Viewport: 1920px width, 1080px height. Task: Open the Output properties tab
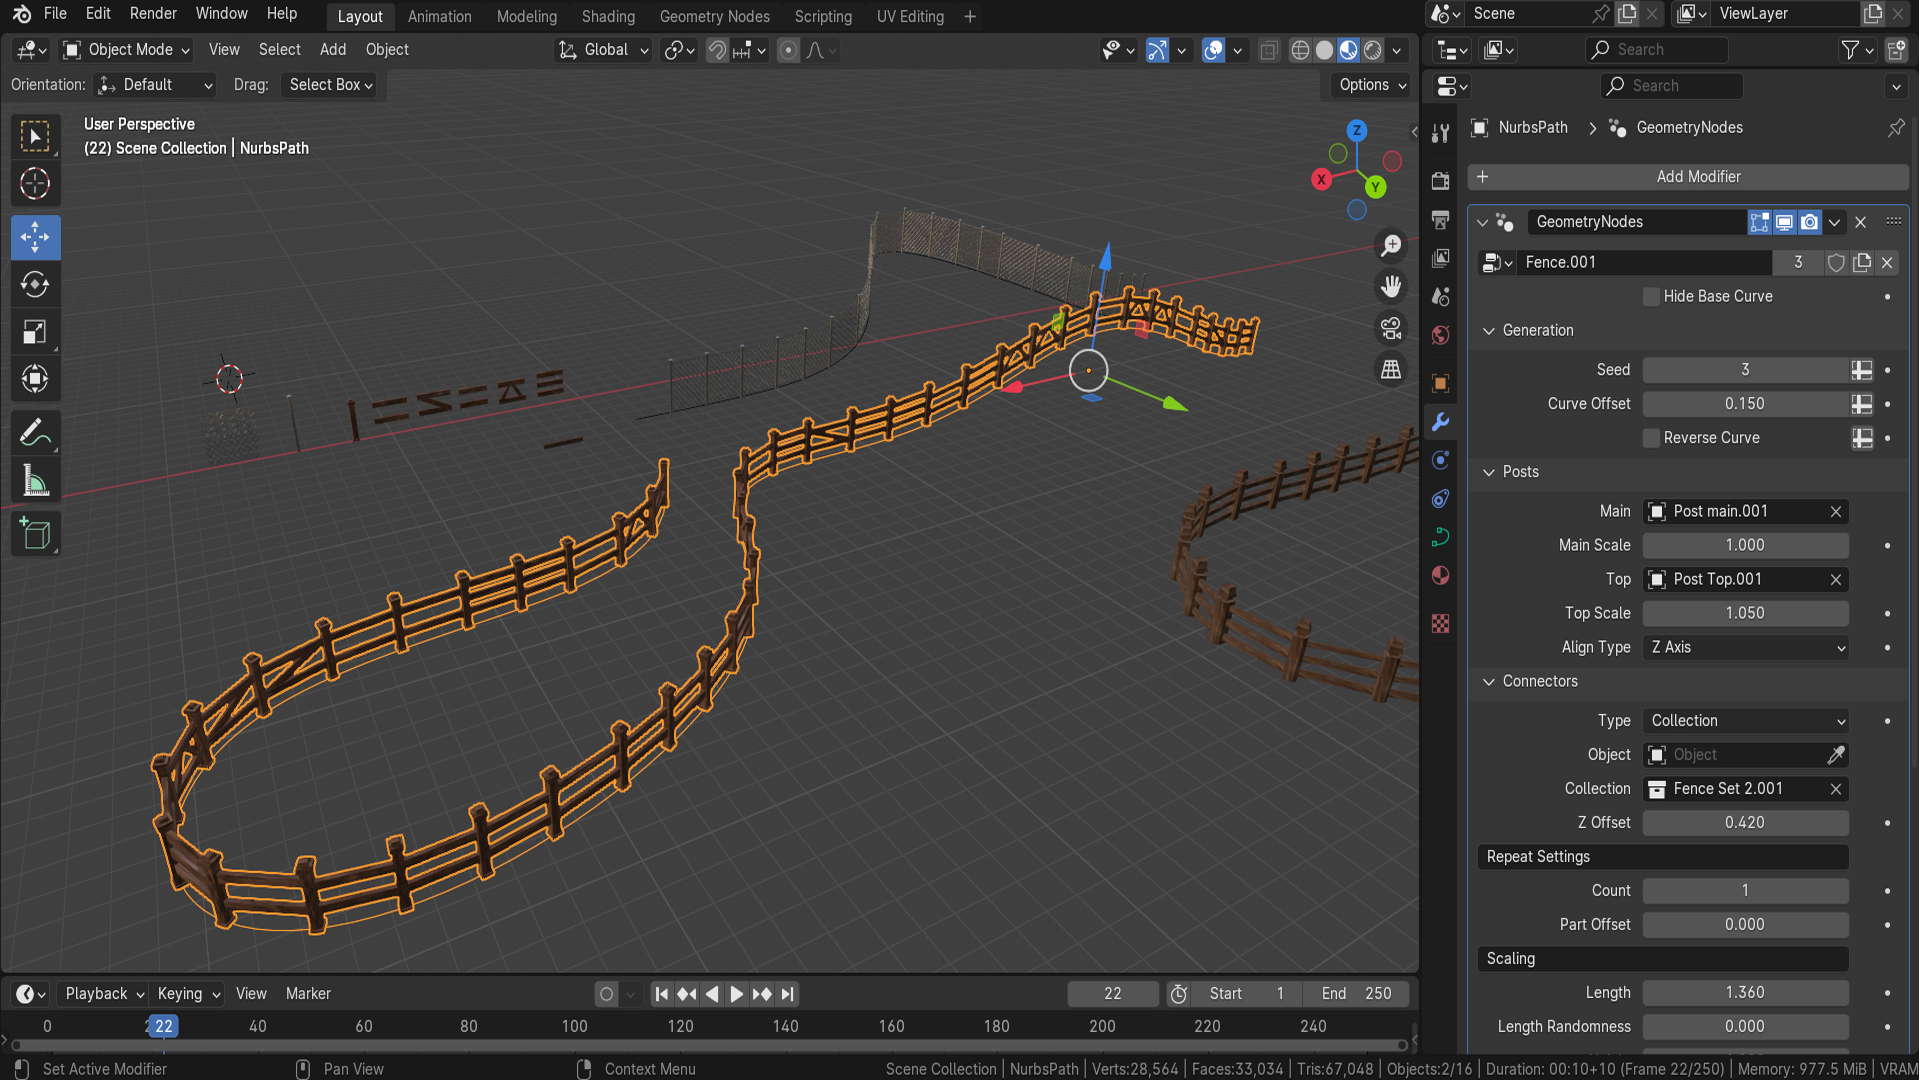pos(1440,219)
